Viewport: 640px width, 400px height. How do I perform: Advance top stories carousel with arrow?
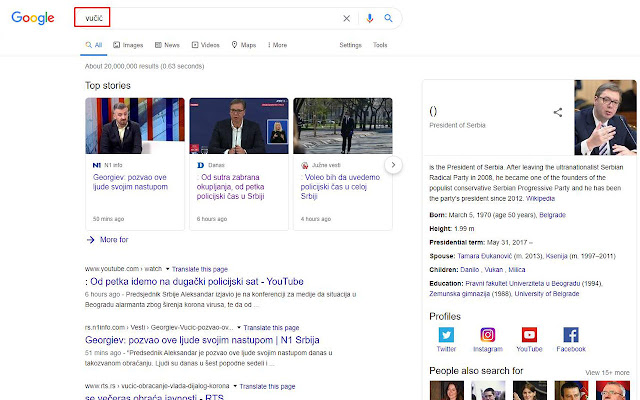coord(393,165)
